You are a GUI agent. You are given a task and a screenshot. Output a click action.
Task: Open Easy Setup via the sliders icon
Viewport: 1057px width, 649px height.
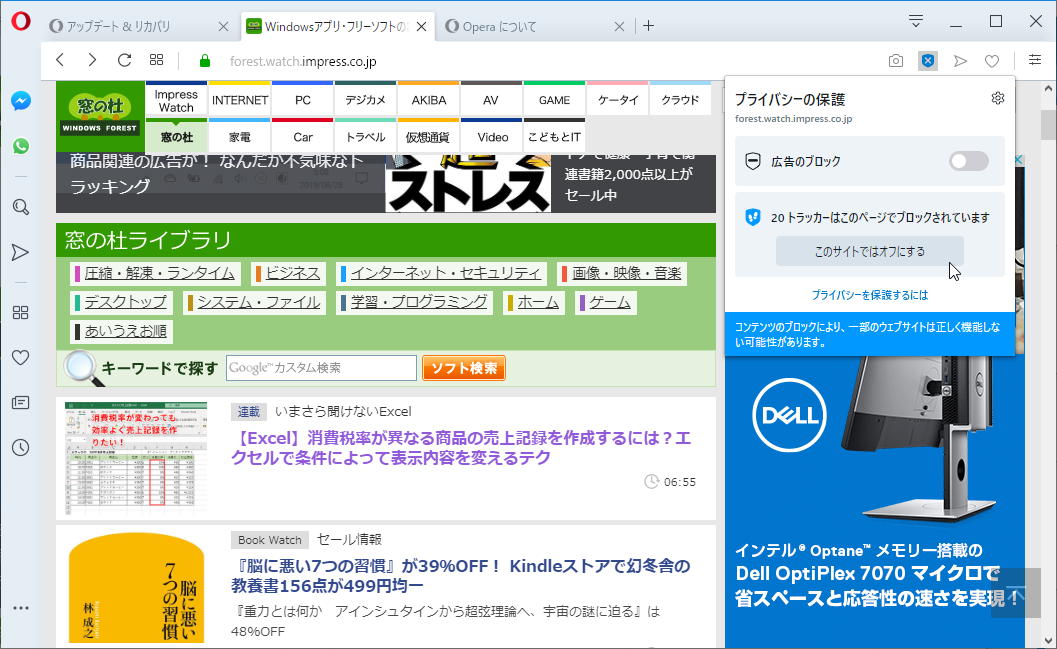coord(1035,60)
